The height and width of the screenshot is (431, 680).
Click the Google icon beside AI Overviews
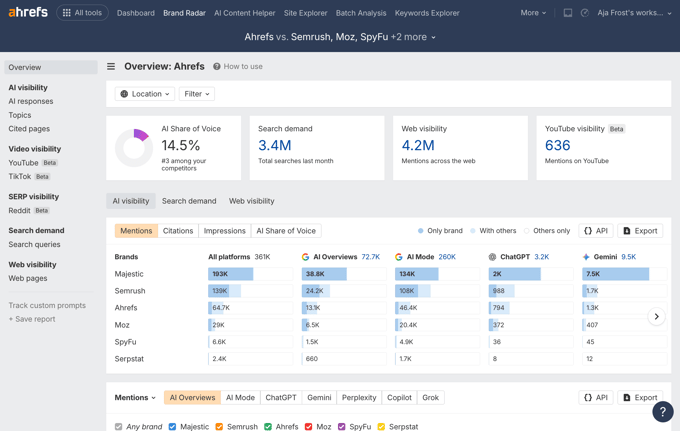pyautogui.click(x=305, y=257)
